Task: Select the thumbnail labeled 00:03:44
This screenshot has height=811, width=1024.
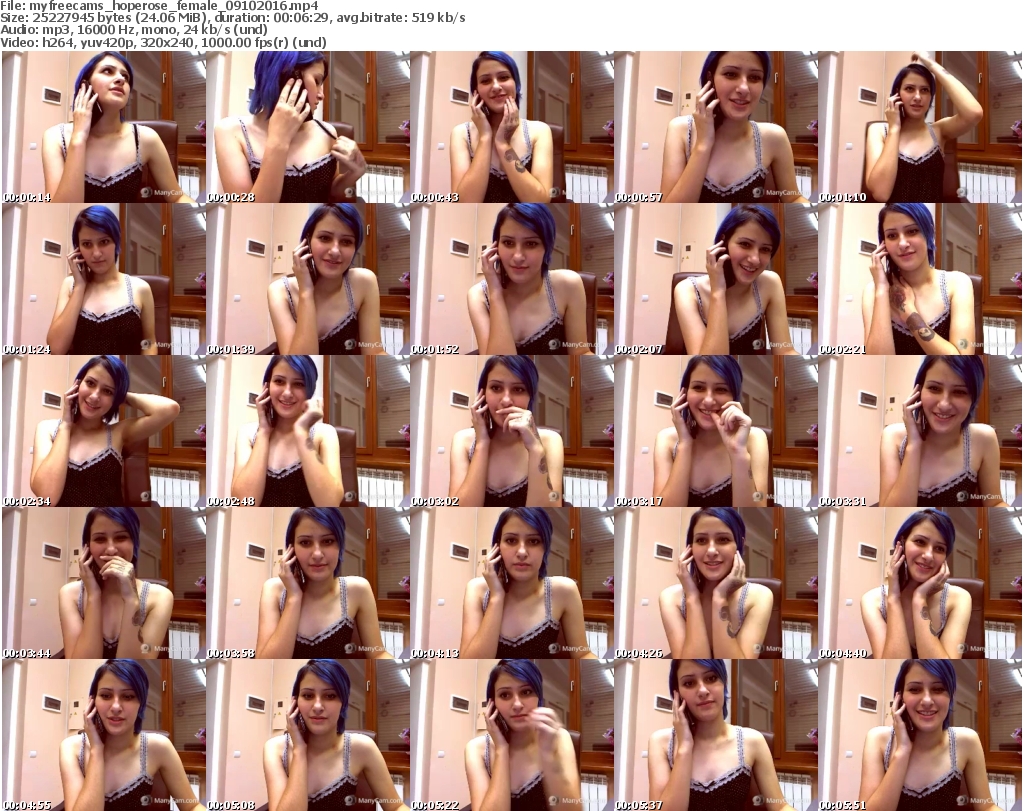Action: tap(103, 583)
